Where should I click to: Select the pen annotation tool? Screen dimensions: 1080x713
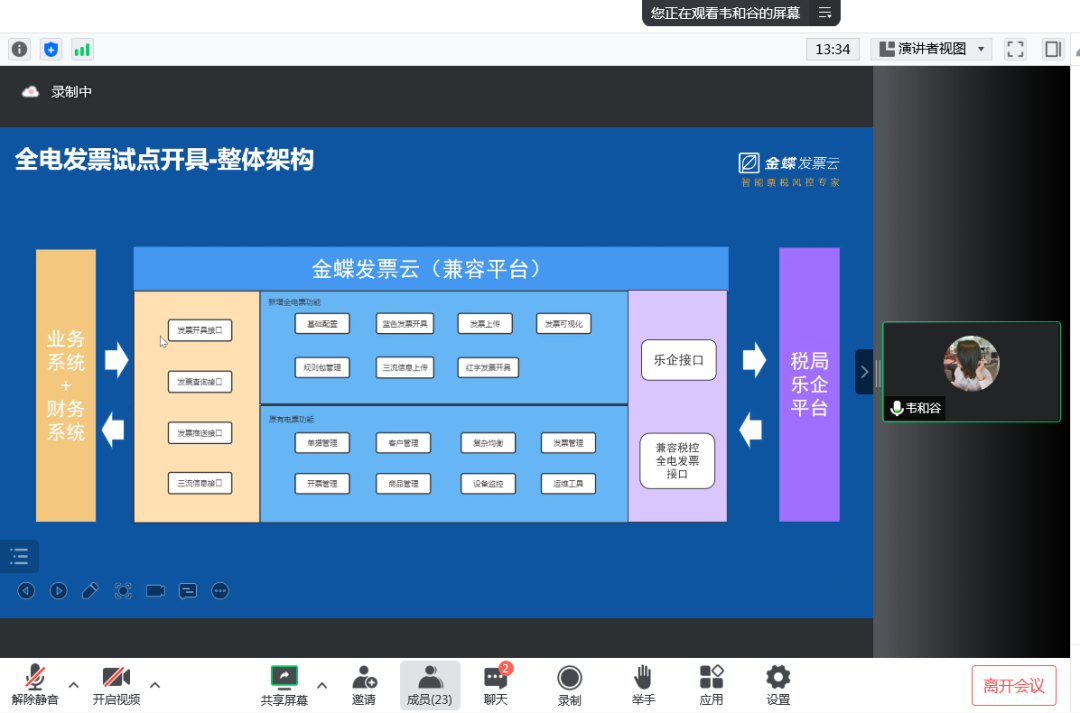90,590
